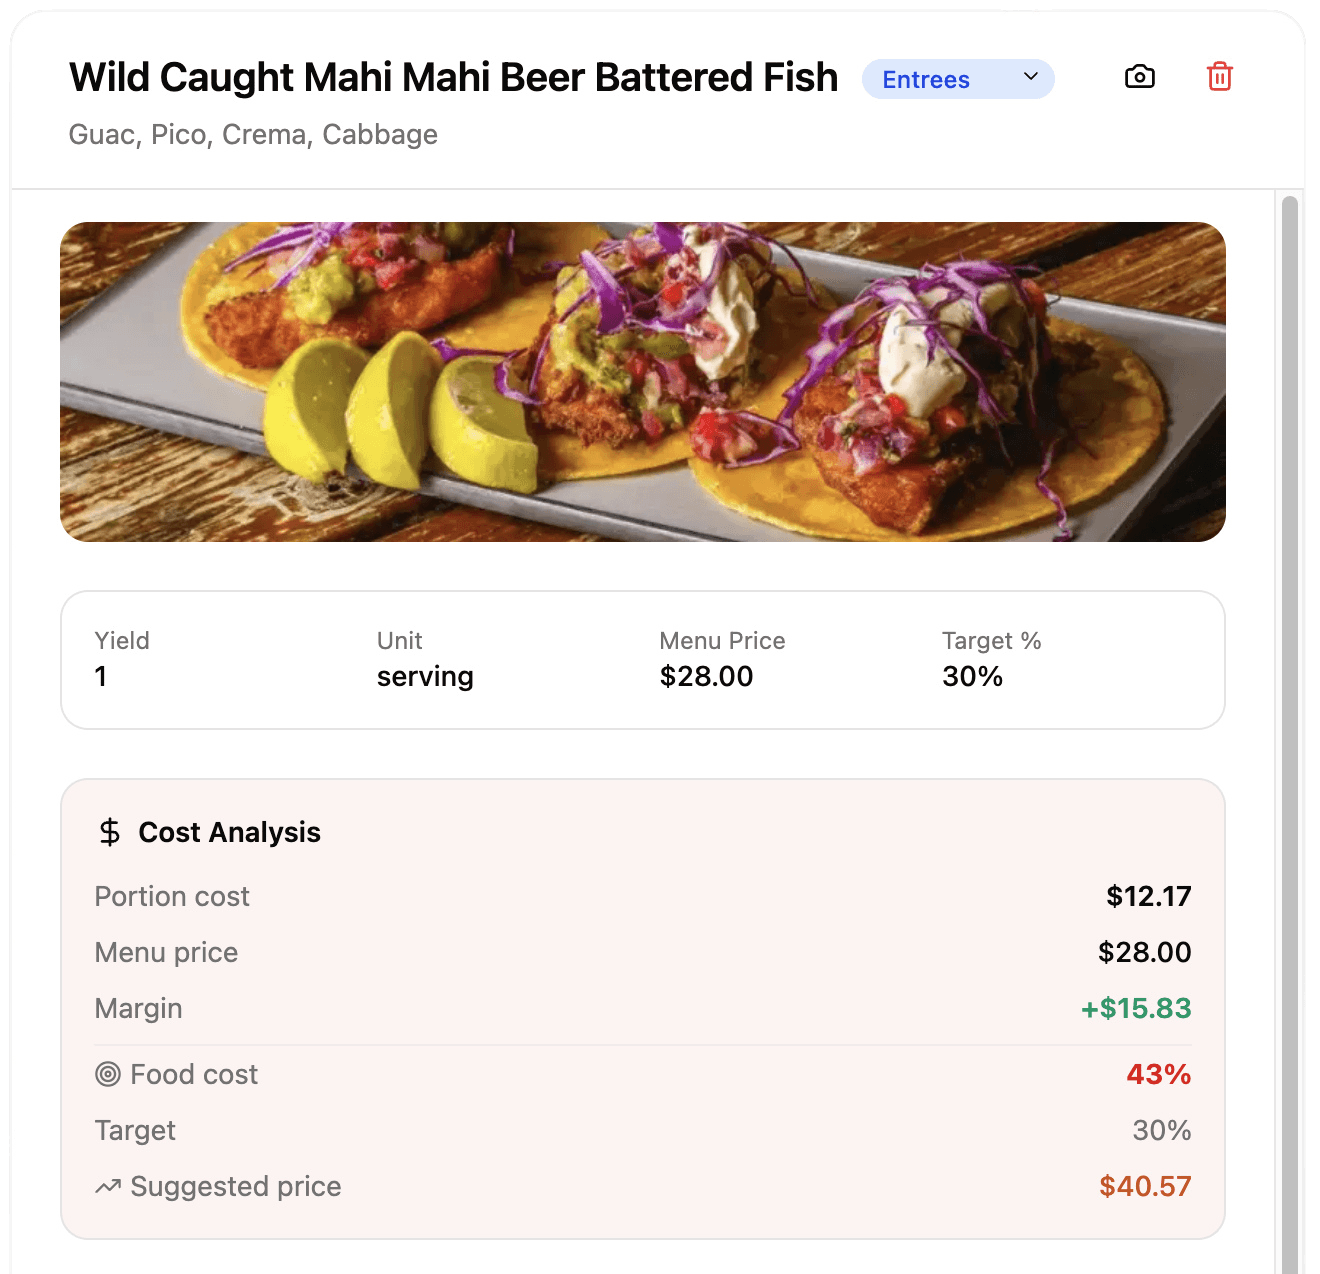Click the Target % value of 30%

coord(971,676)
